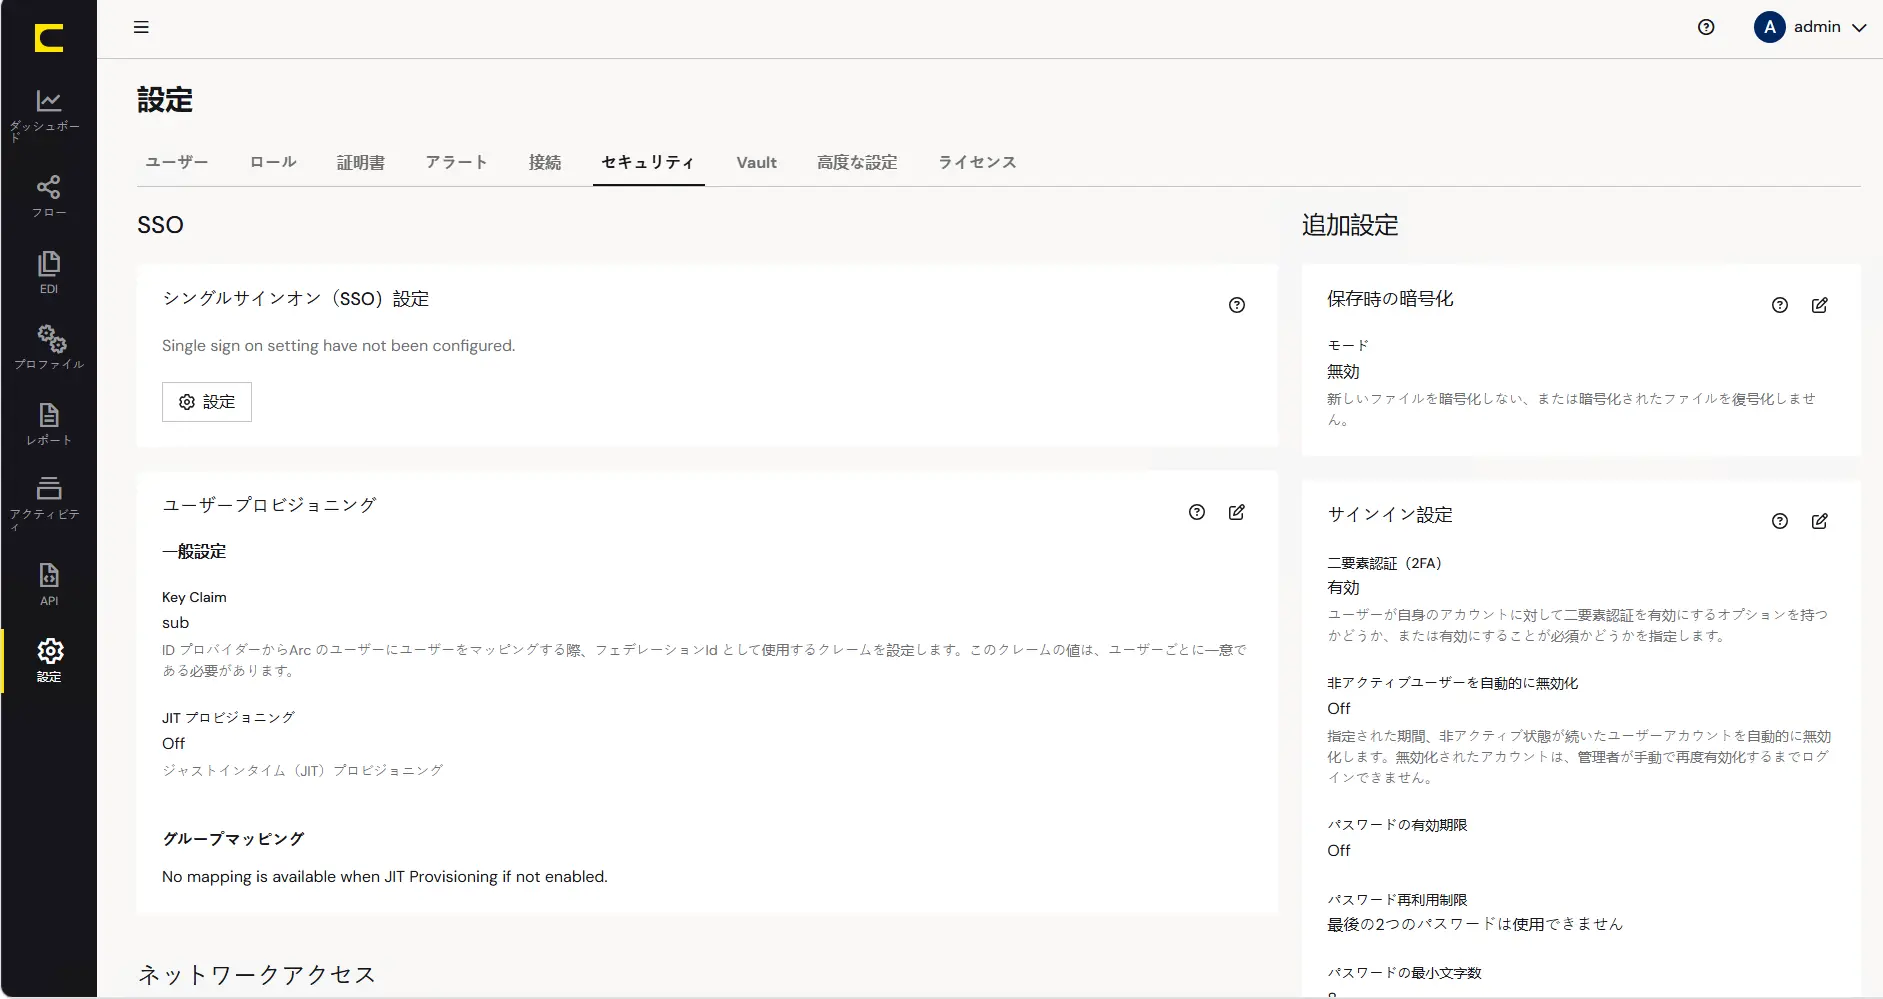Click the 一般設定 subheading

(194, 552)
